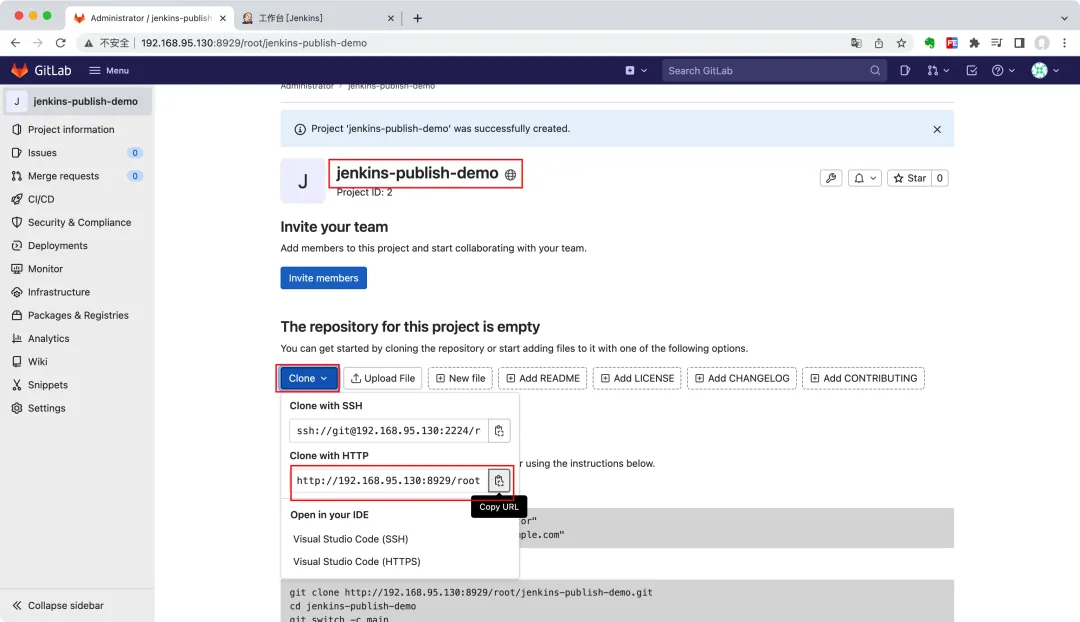The width and height of the screenshot is (1080, 622).
Task: Open the Menu hamburger in GitLab navbar
Action: pos(109,70)
